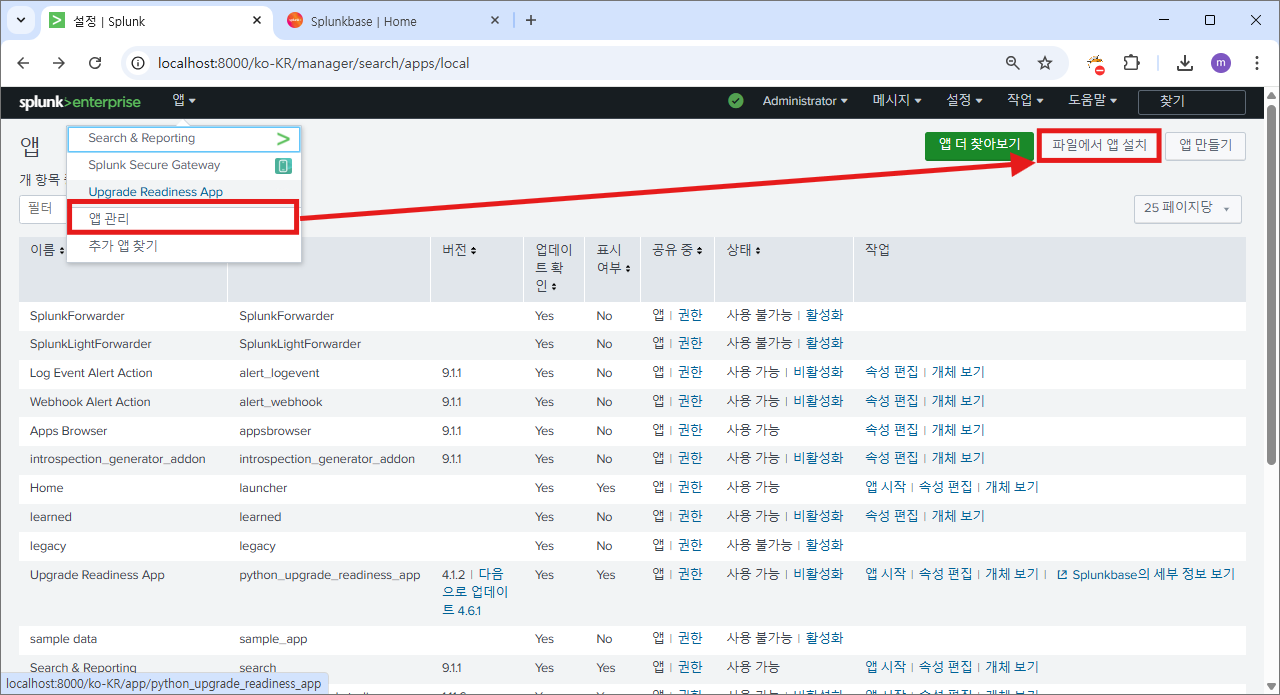Click the 앱 더 찾아보기 green button

point(979,145)
